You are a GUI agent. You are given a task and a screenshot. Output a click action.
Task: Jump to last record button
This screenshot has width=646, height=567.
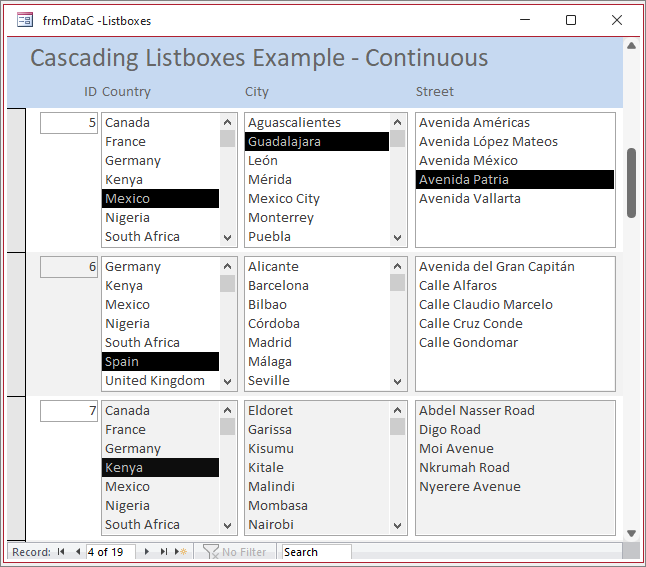click(x=164, y=552)
